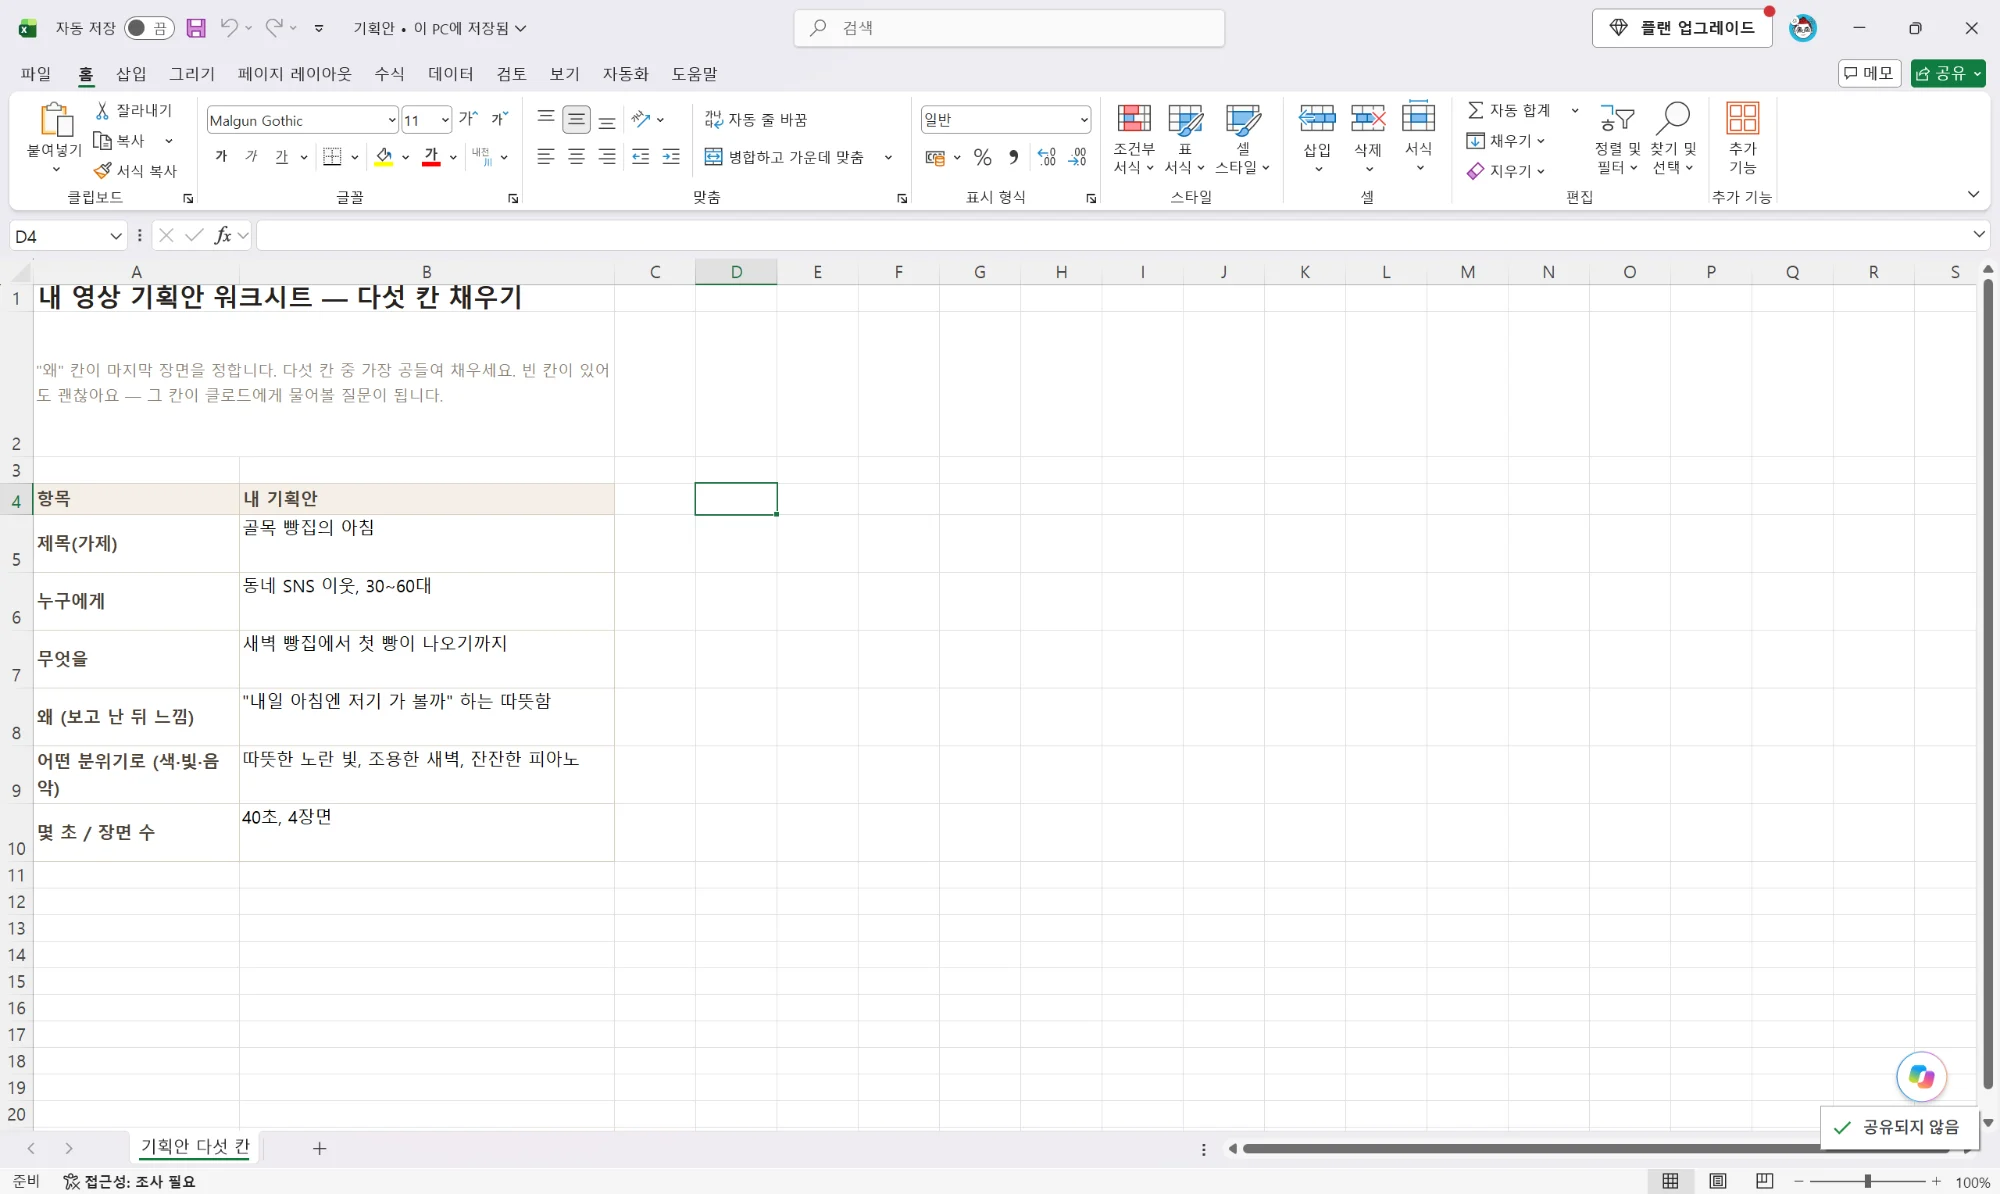Screen dimensions: 2000x1194
Task: Select the 기획안 다섯 칸 sheet tab
Action: (x=195, y=1147)
